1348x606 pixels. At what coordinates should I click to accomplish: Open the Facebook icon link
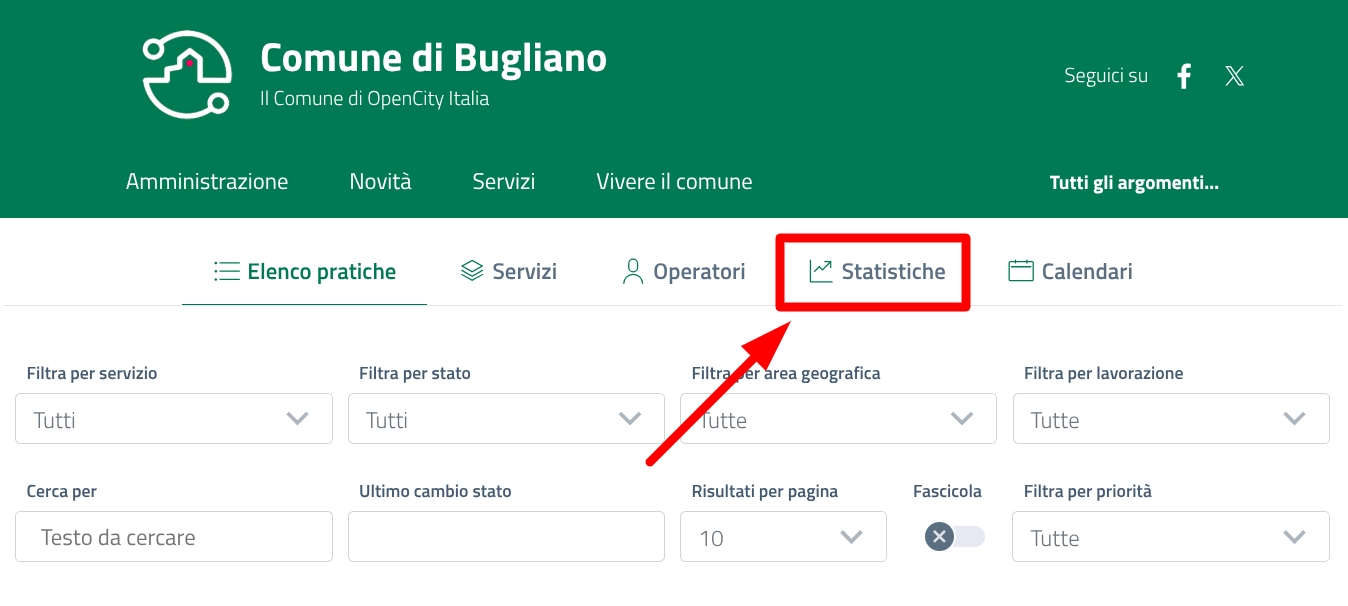(1185, 76)
